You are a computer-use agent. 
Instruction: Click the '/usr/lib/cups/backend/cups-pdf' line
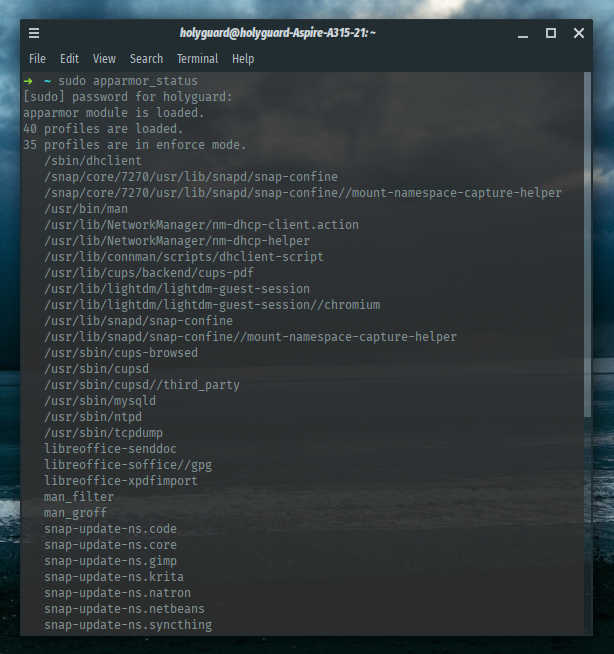[x=149, y=273]
